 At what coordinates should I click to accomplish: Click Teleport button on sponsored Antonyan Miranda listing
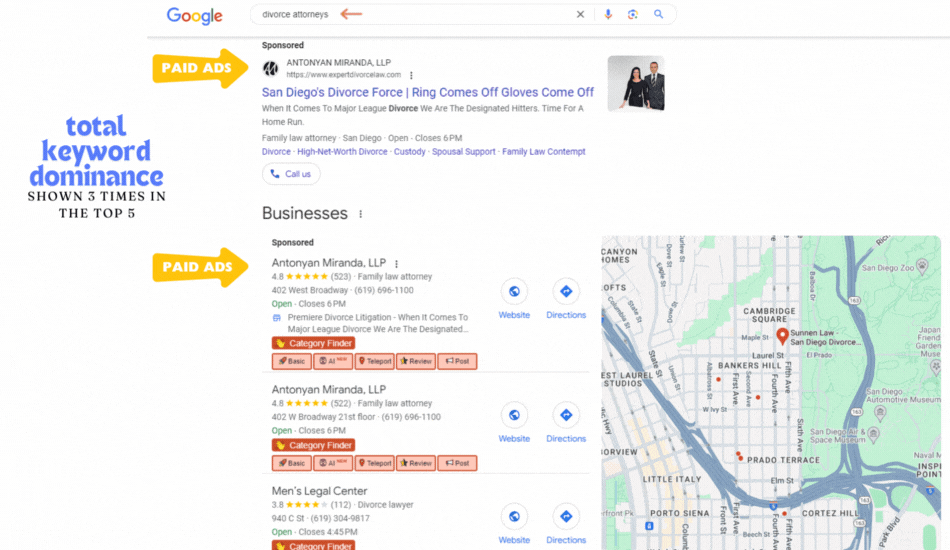[x=374, y=361]
